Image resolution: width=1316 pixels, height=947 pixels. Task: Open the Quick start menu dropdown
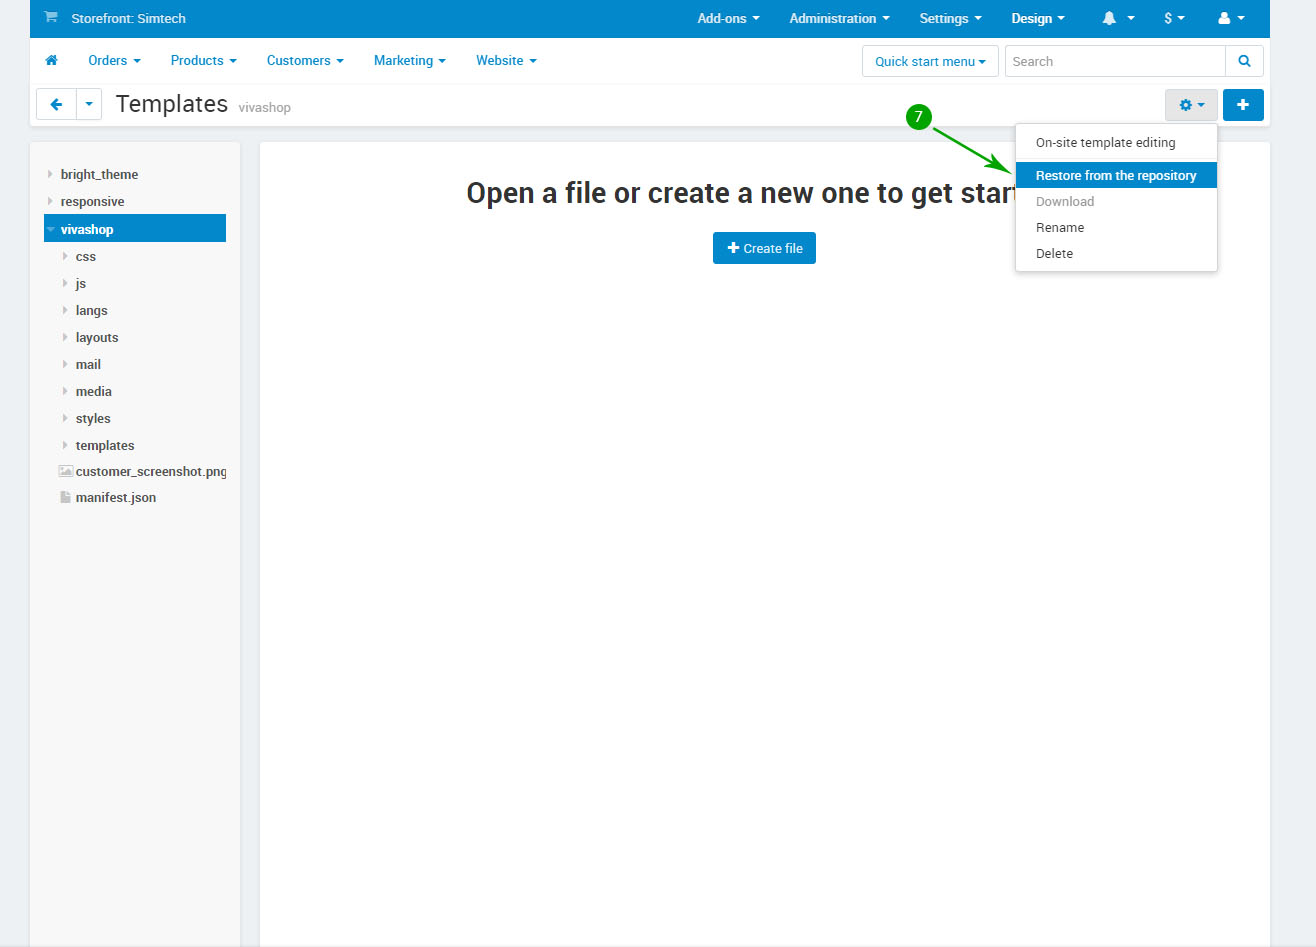coord(929,62)
